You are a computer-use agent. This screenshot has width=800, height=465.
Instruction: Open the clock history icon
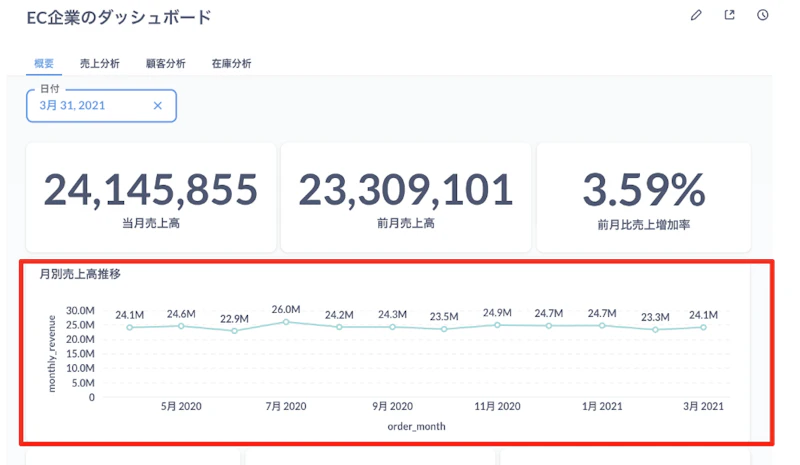763,16
